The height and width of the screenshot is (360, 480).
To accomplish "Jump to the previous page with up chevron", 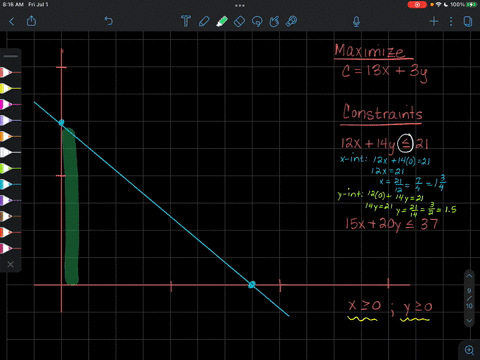I will pyautogui.click(x=469, y=276).
